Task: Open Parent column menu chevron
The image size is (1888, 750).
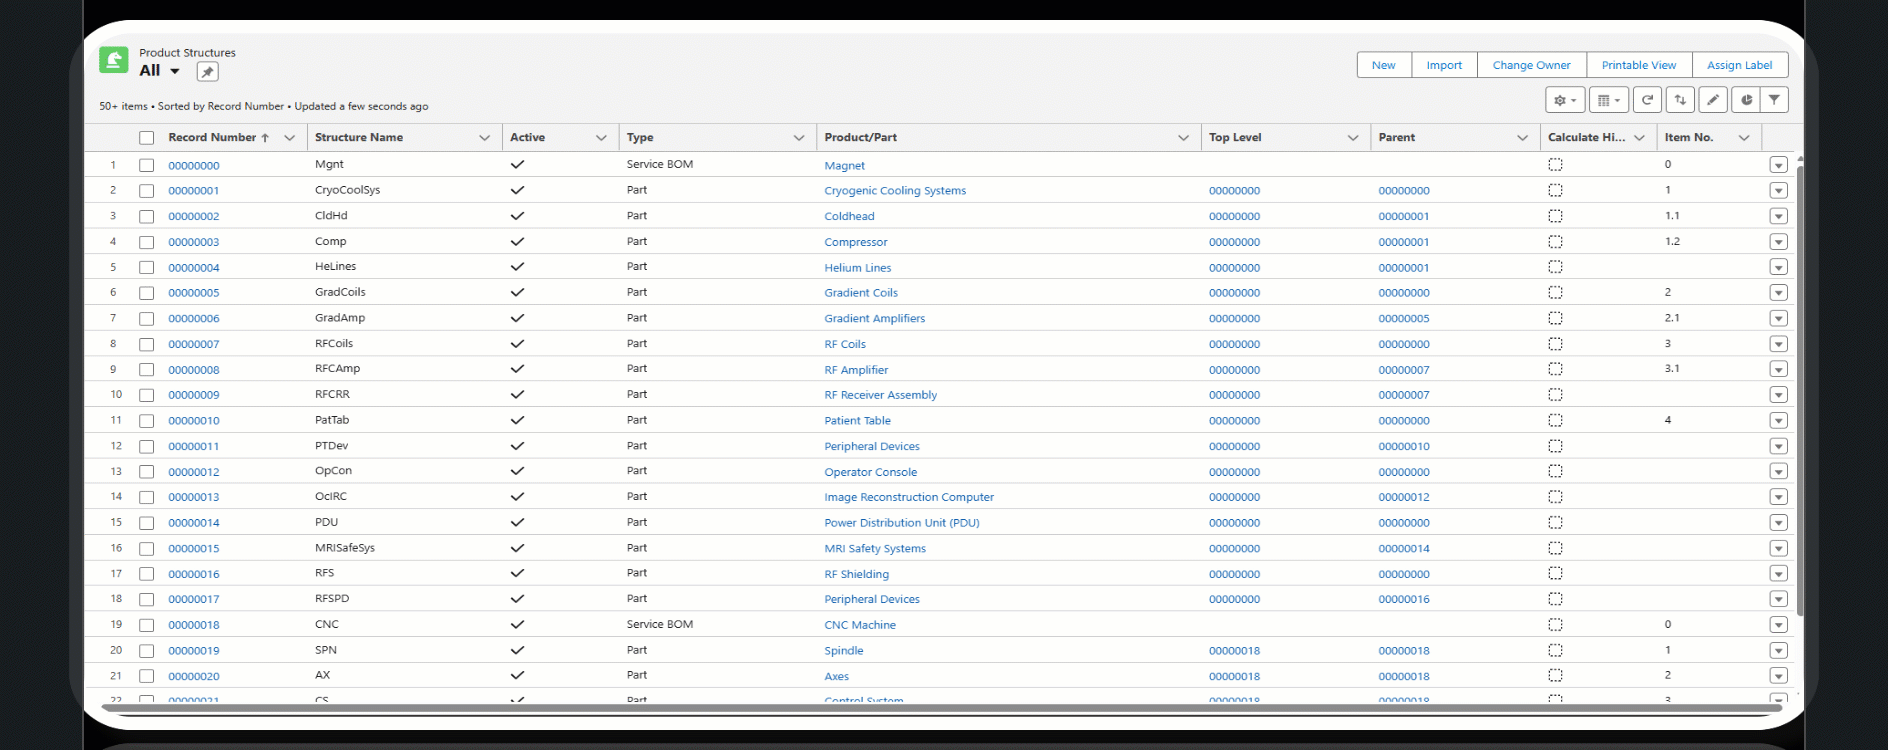Action: pyautogui.click(x=1523, y=138)
